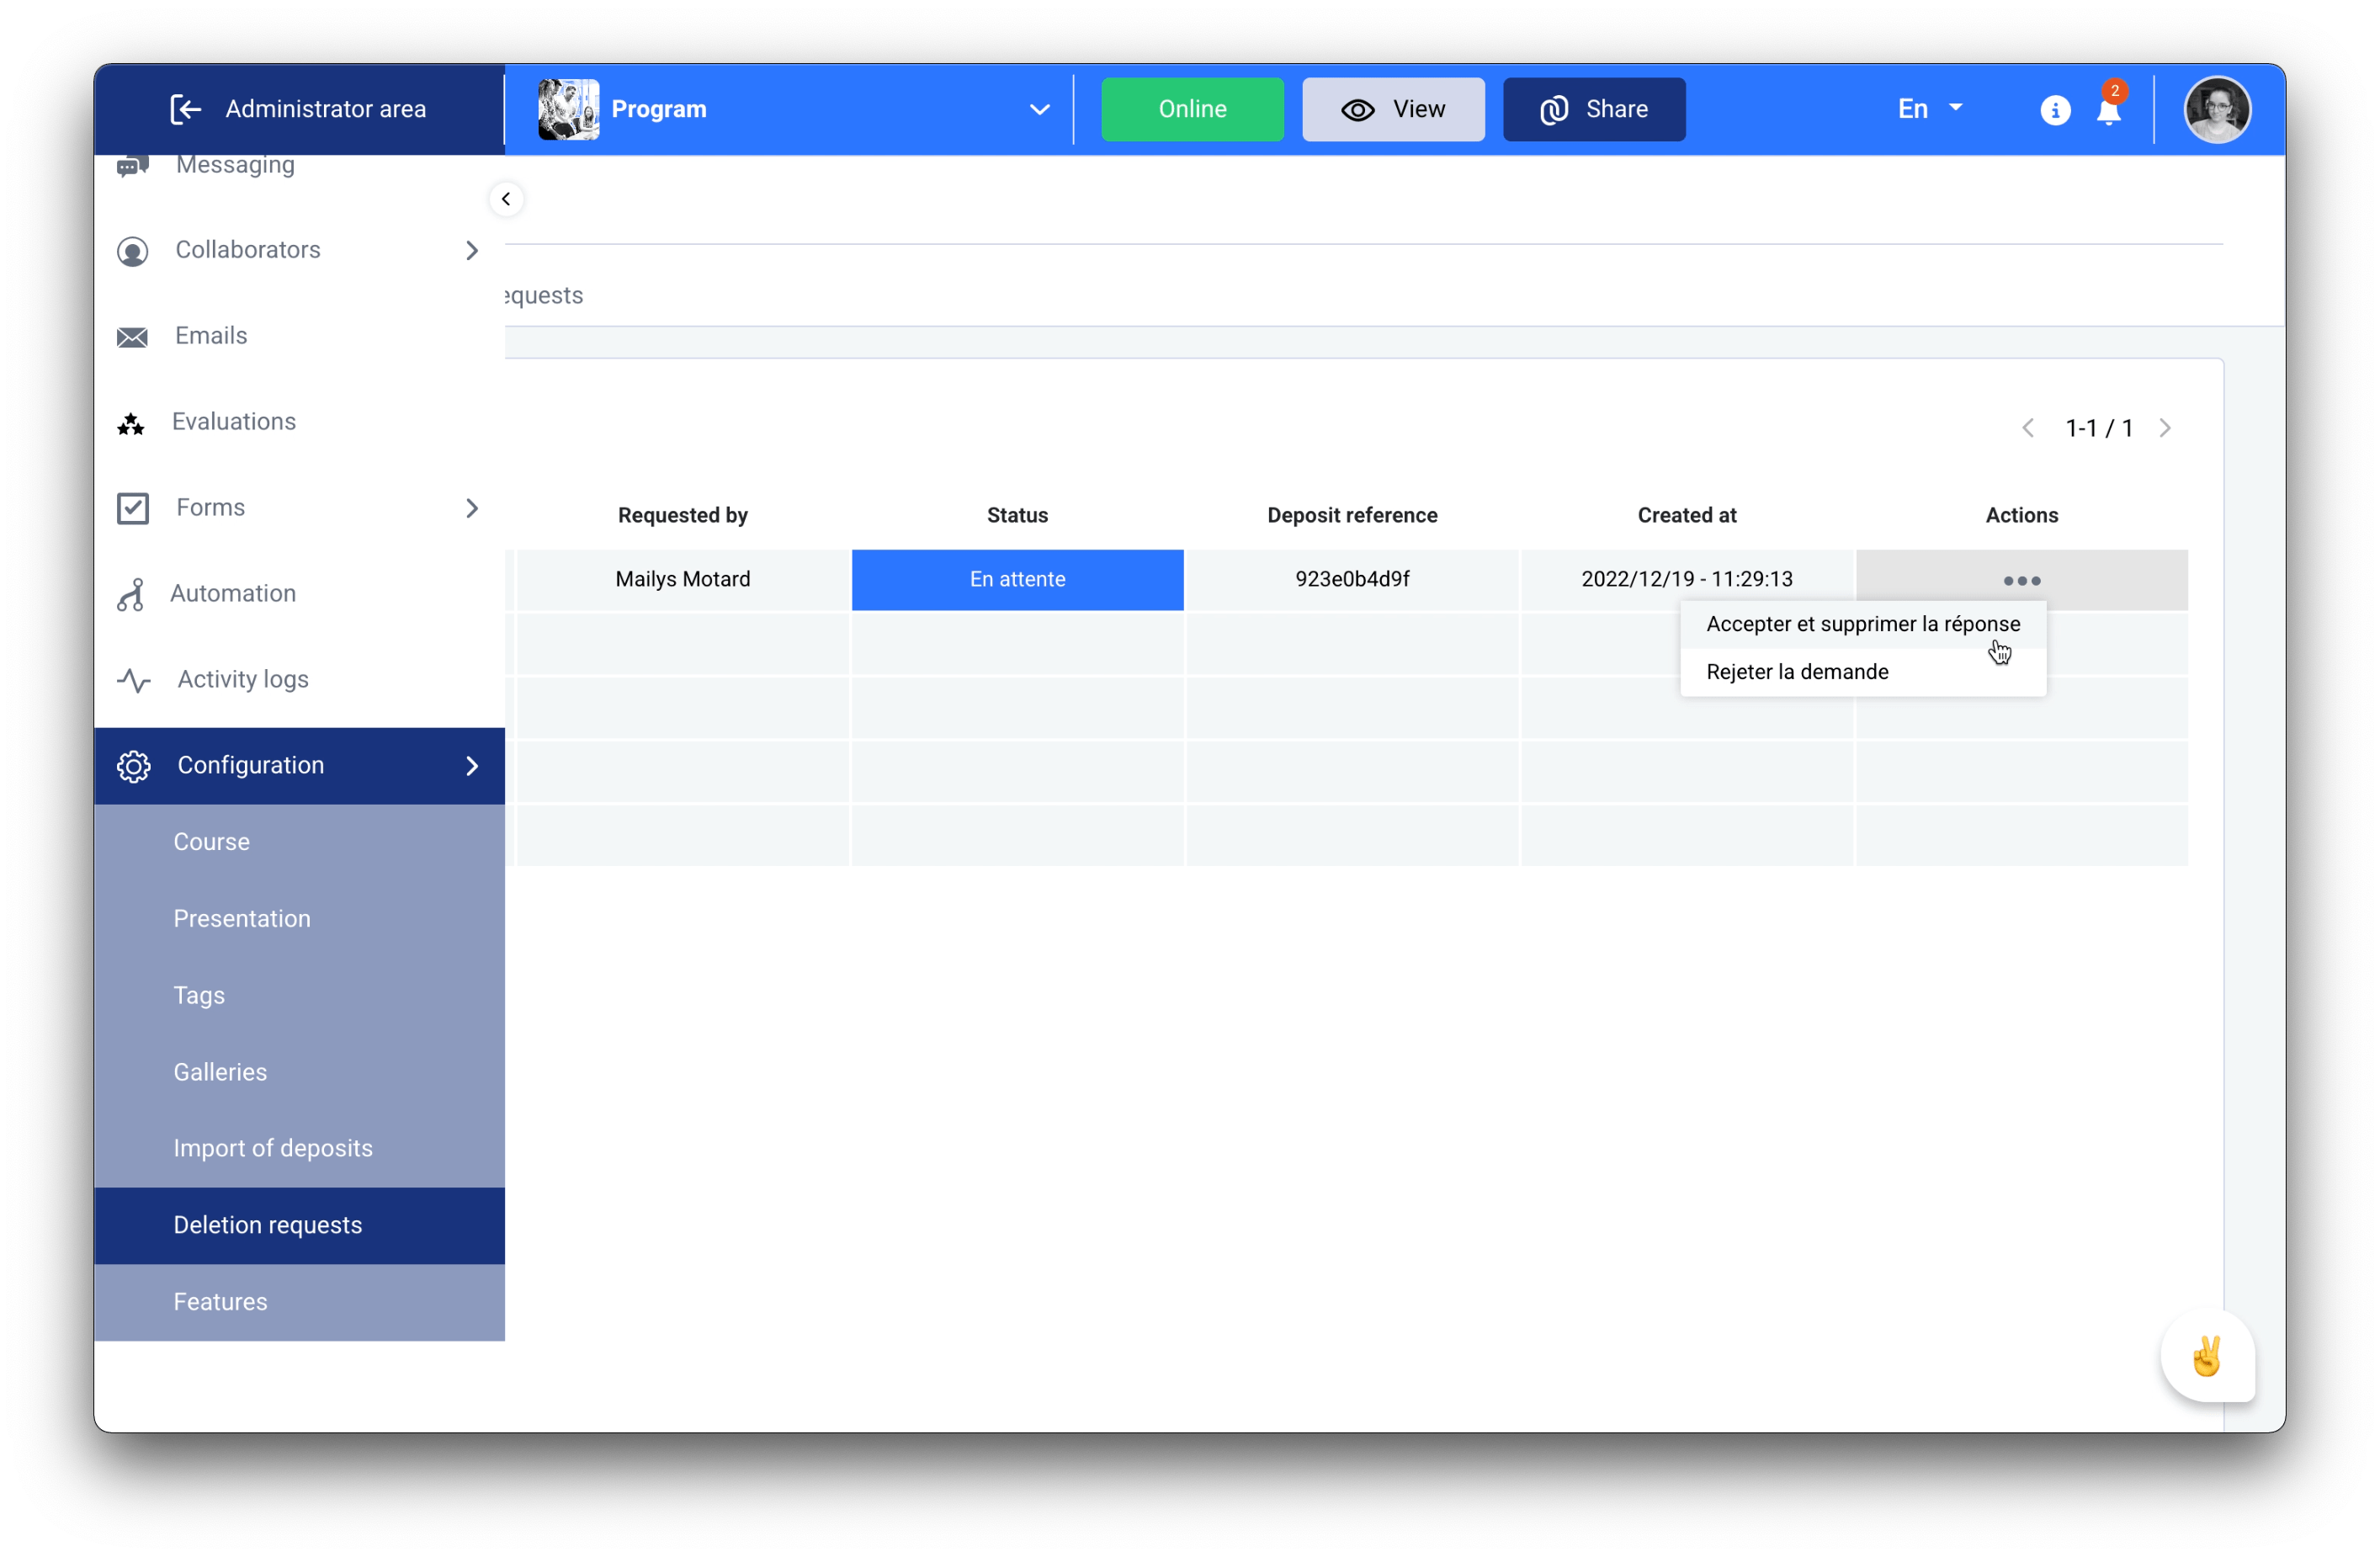
Task: Open Tags configuration
Action: pos(299,996)
